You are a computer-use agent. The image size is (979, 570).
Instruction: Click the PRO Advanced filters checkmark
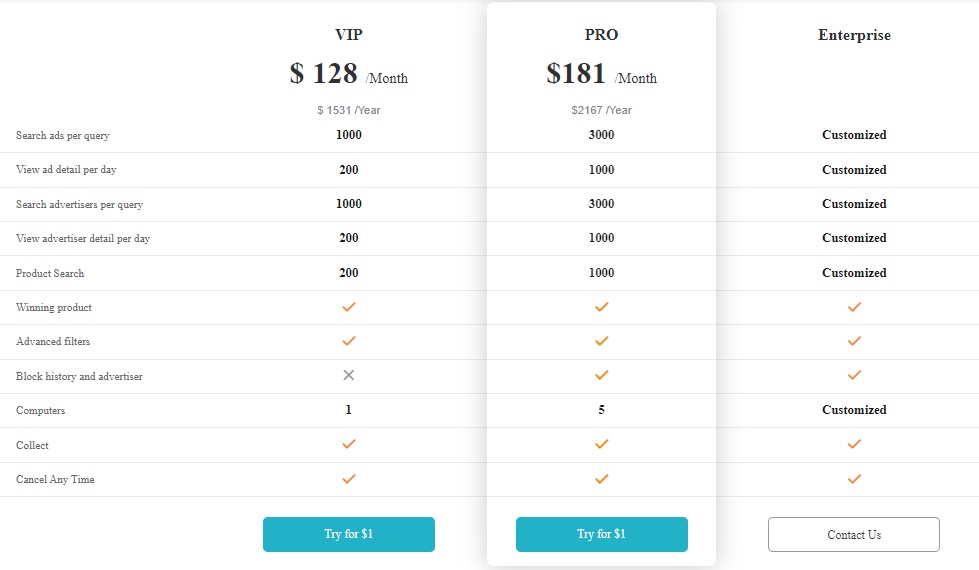coord(601,341)
